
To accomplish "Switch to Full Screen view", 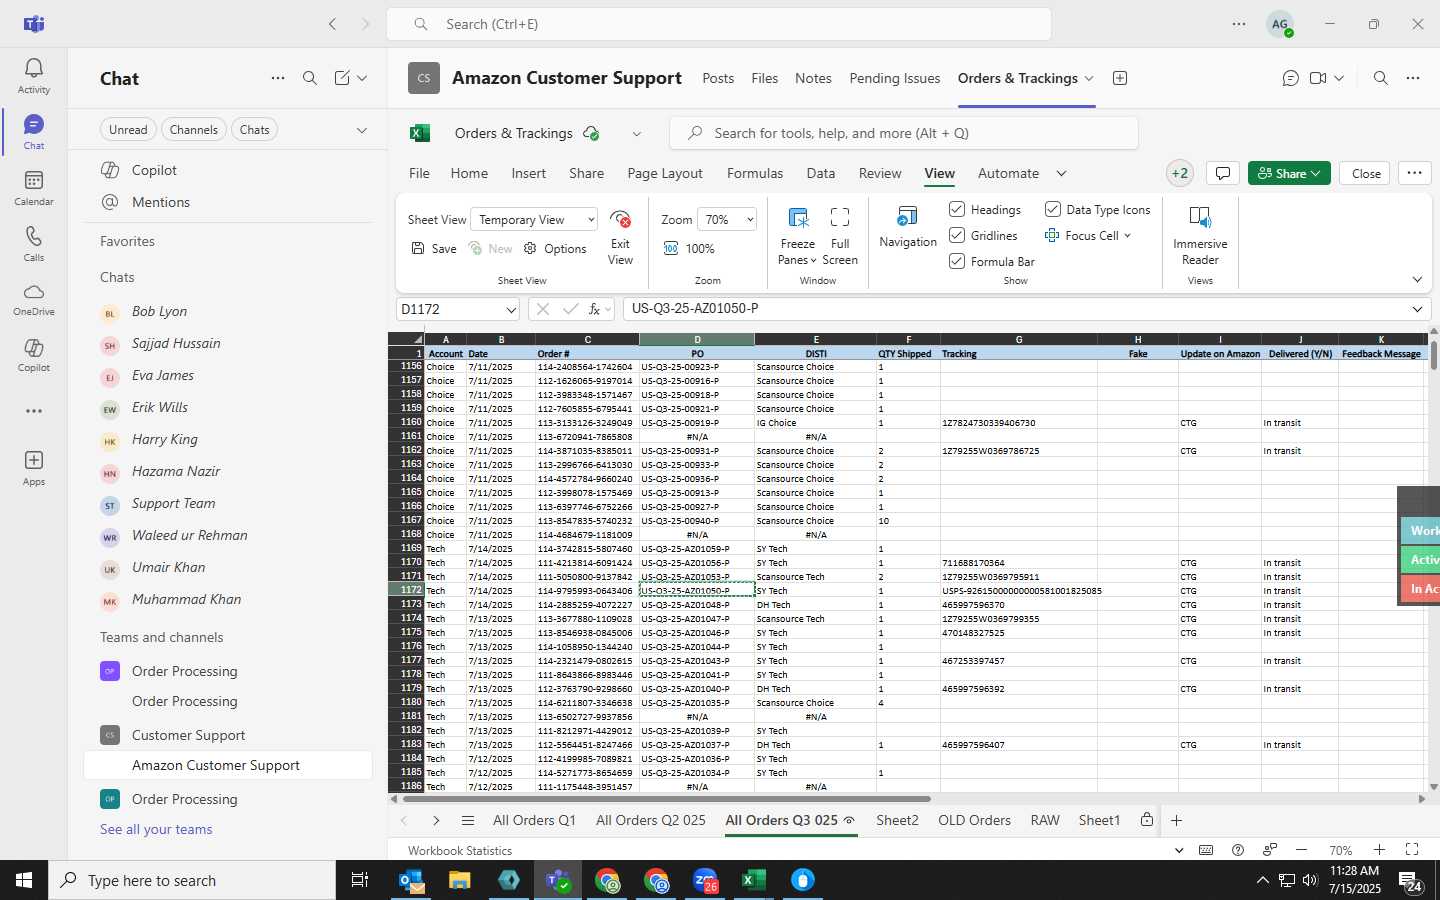I will [x=840, y=237].
